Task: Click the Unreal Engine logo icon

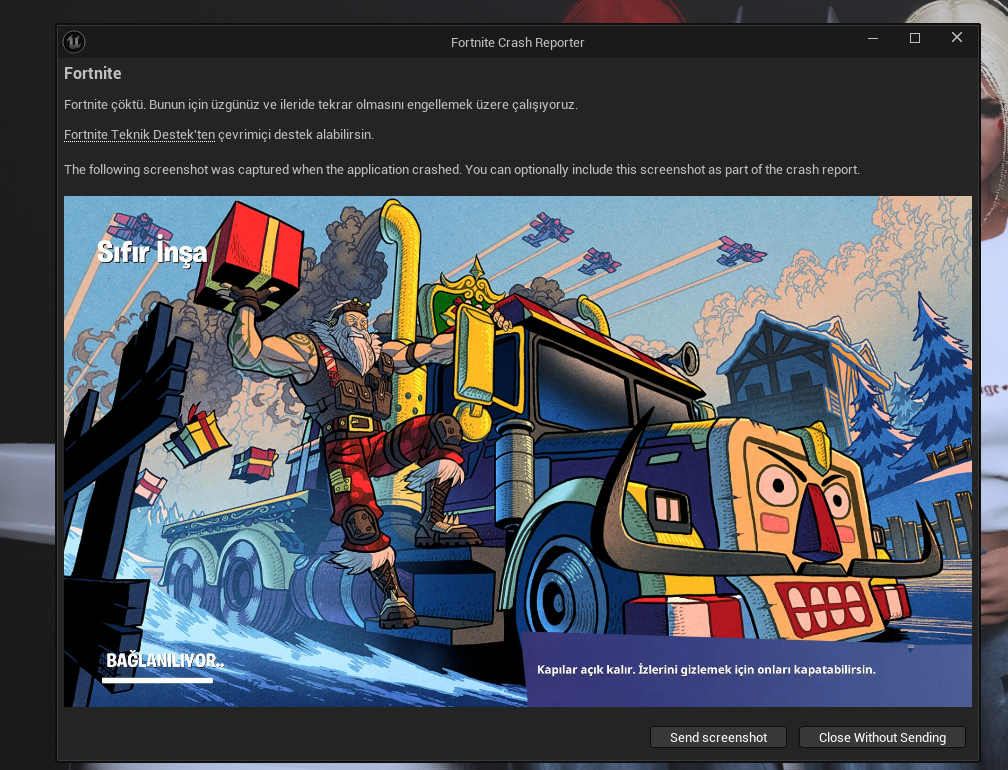Action: [74, 42]
